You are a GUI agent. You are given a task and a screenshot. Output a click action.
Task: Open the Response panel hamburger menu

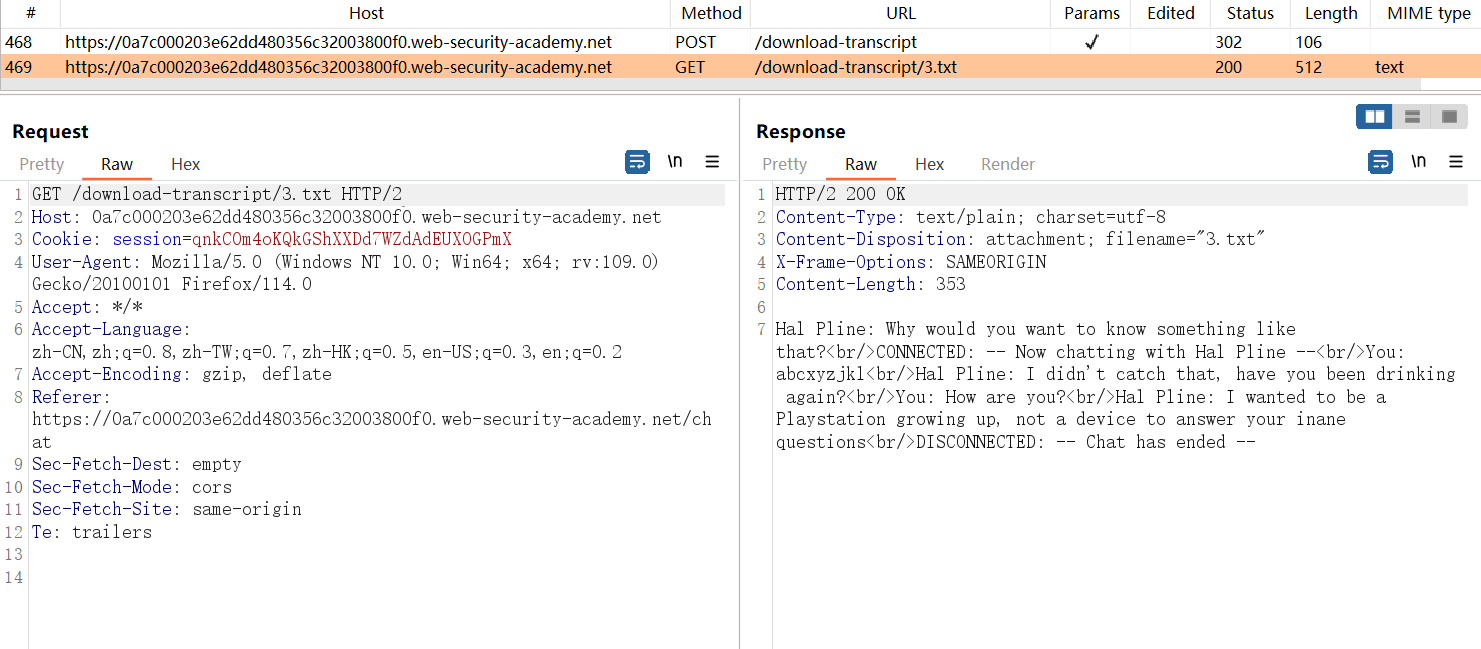tap(1455, 162)
